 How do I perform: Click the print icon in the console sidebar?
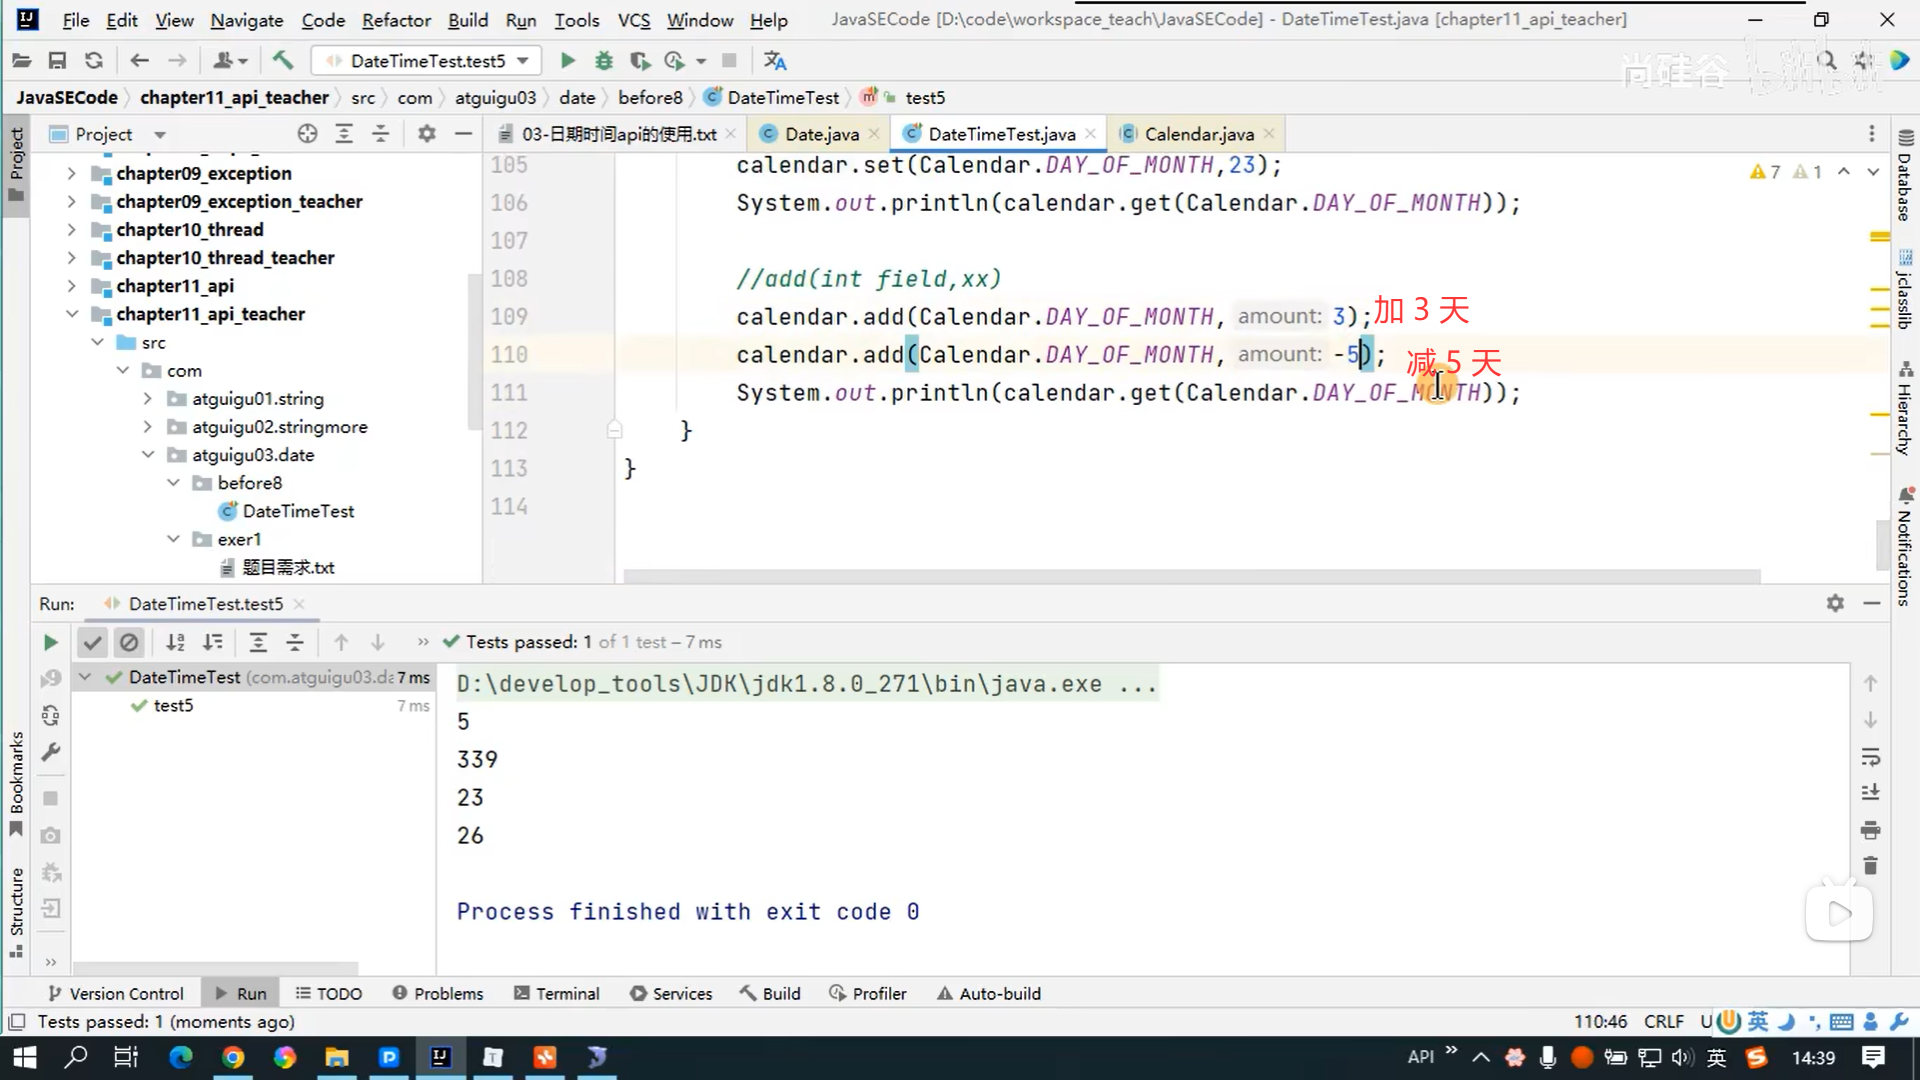1870,830
